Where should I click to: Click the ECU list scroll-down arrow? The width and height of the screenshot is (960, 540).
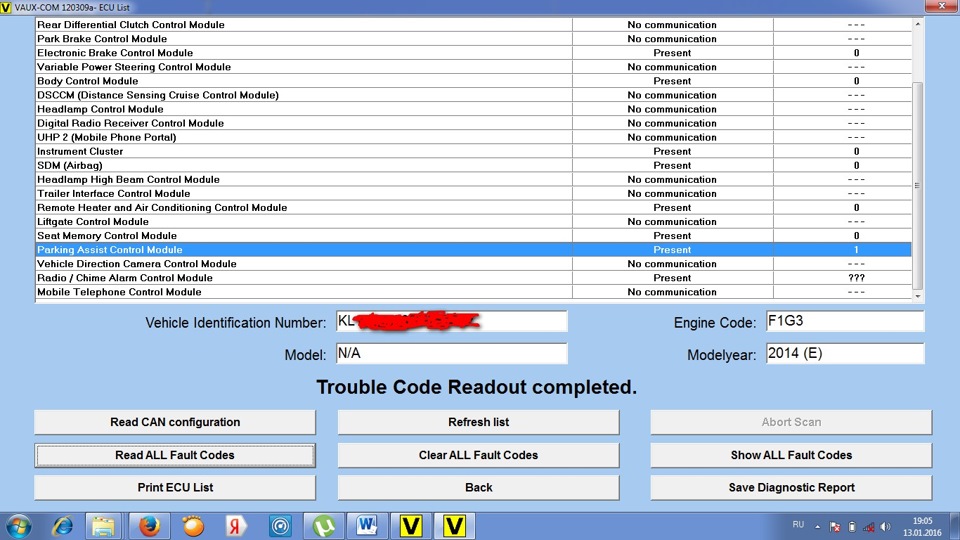pos(917,296)
